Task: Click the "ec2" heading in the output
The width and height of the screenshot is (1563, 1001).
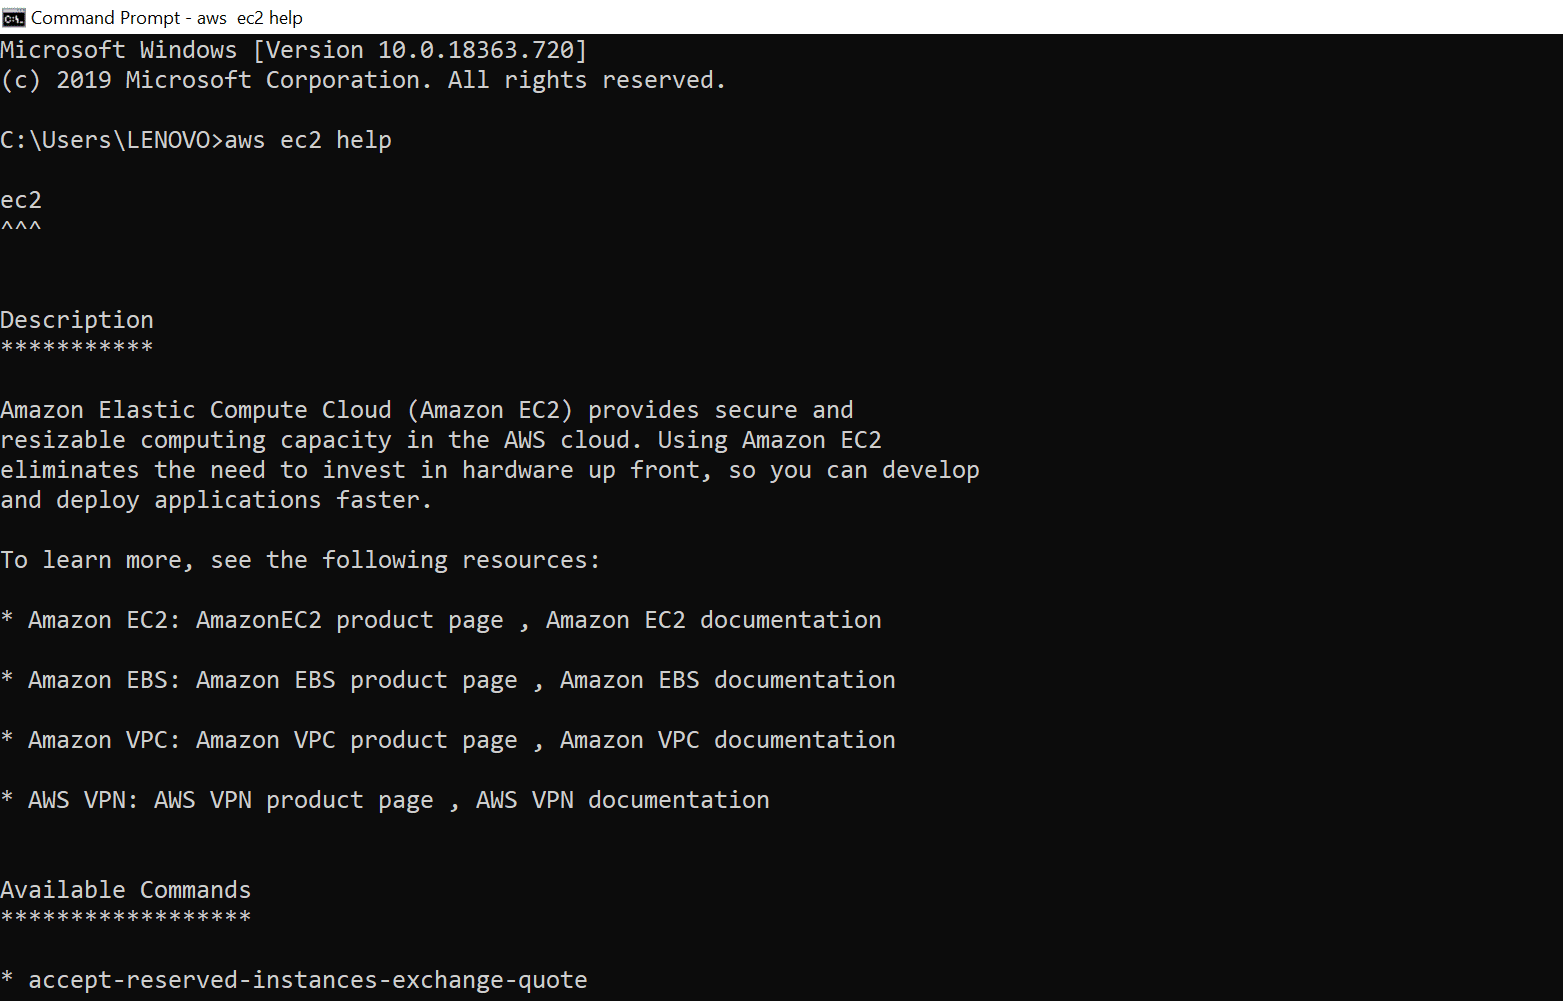Action: coord(21,200)
